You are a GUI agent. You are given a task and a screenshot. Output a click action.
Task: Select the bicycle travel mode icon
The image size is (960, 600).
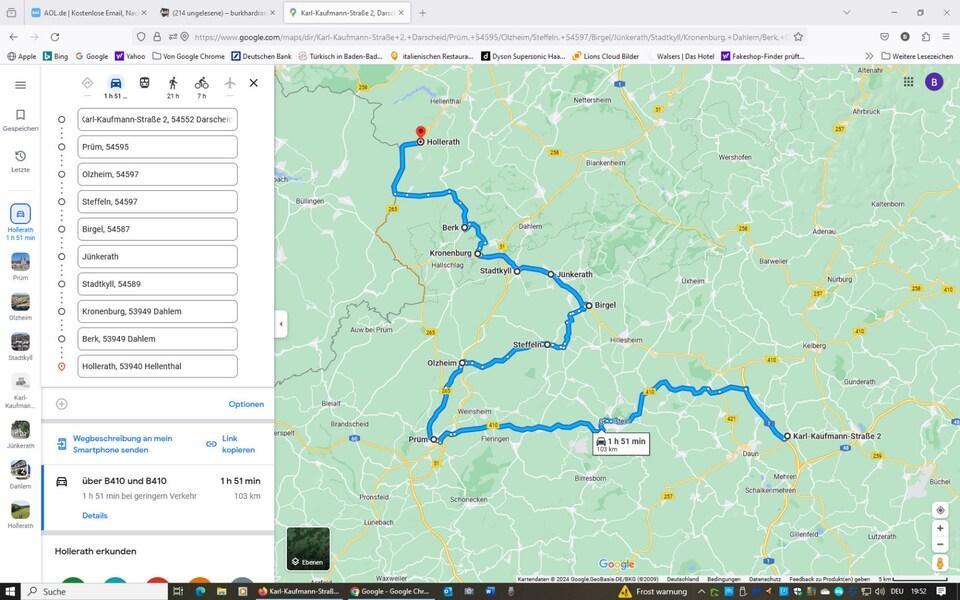point(201,83)
